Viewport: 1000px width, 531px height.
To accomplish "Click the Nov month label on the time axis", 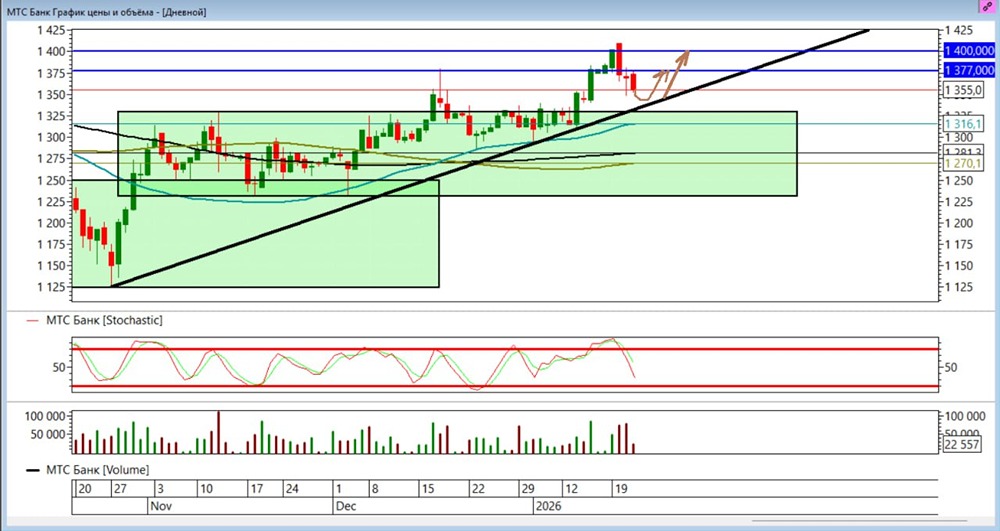I will point(161,506).
